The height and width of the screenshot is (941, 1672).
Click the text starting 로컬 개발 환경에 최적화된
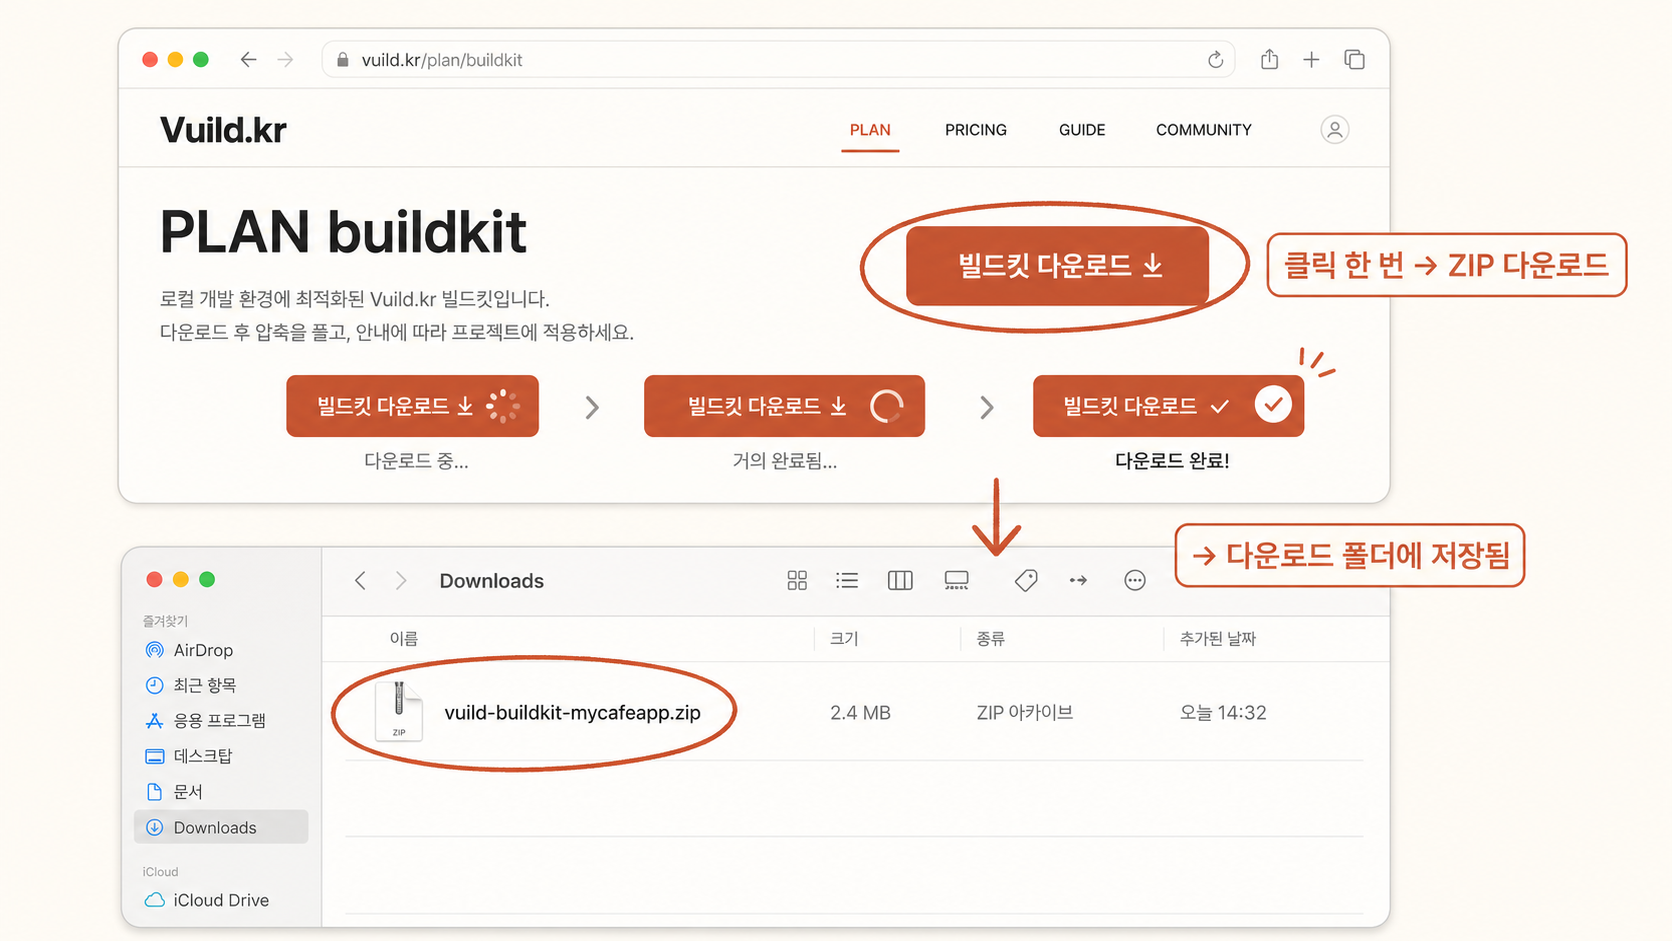tap(355, 299)
